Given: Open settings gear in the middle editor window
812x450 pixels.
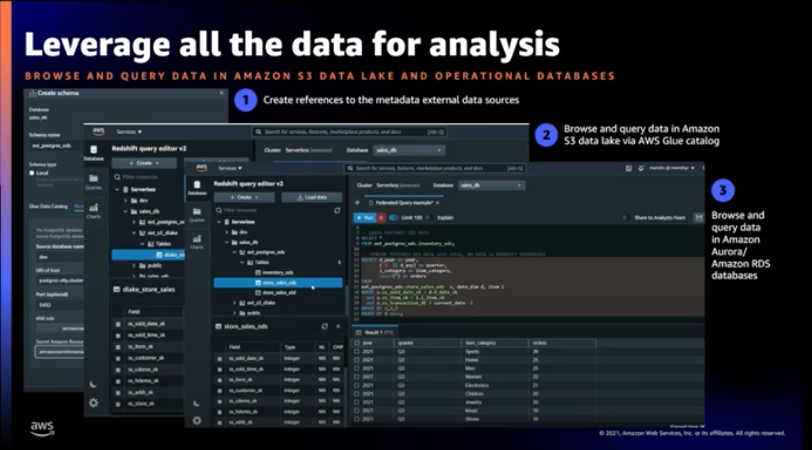Looking at the screenshot, I should coord(93,402).
